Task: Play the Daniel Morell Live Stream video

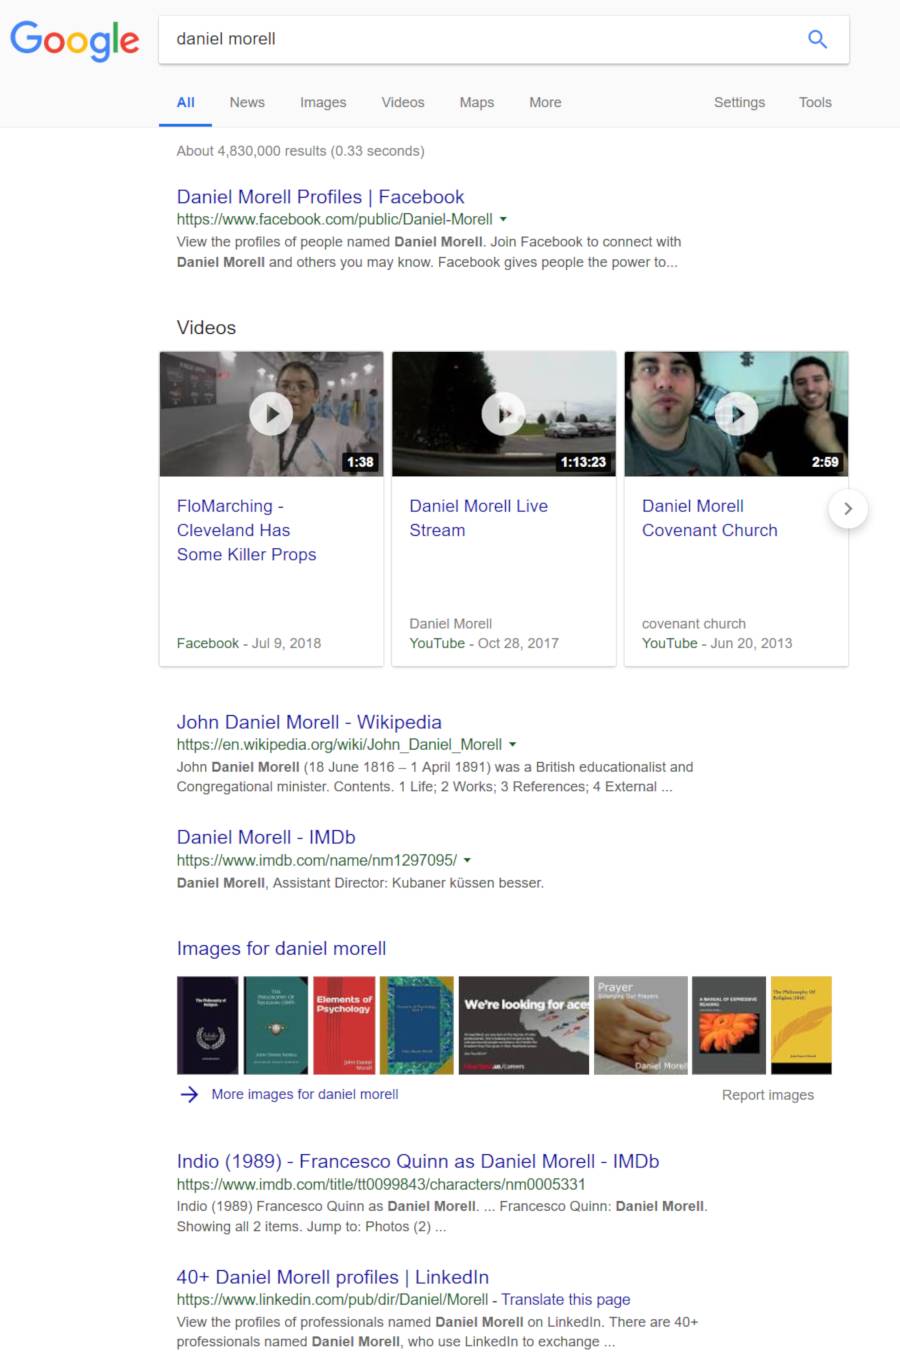Action: [504, 413]
